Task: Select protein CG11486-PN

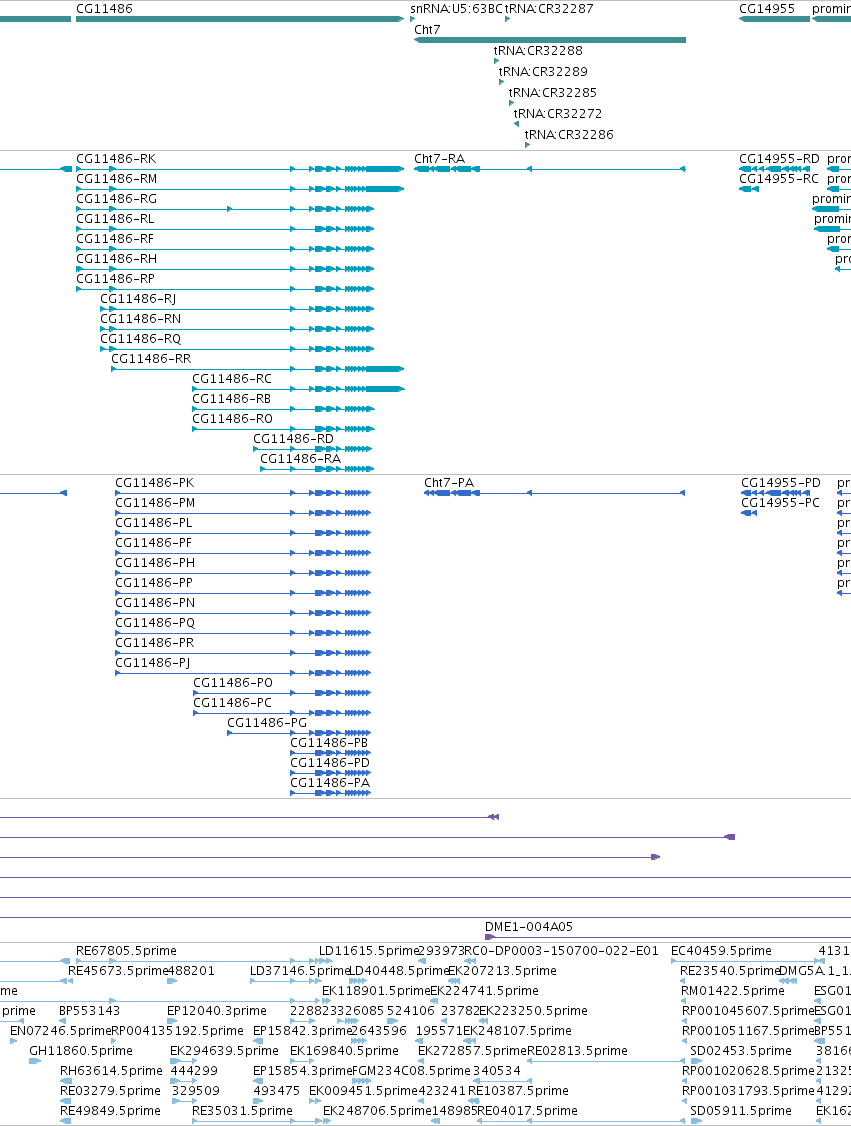Action: point(155,604)
